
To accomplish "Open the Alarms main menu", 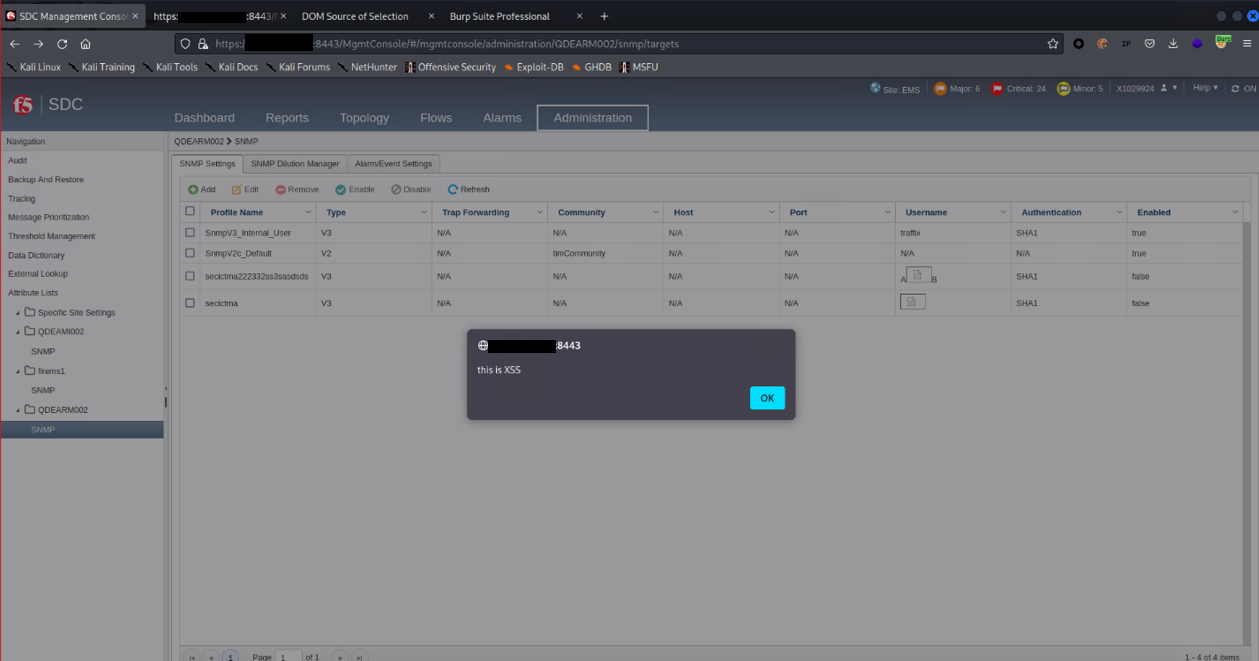I will point(502,118).
